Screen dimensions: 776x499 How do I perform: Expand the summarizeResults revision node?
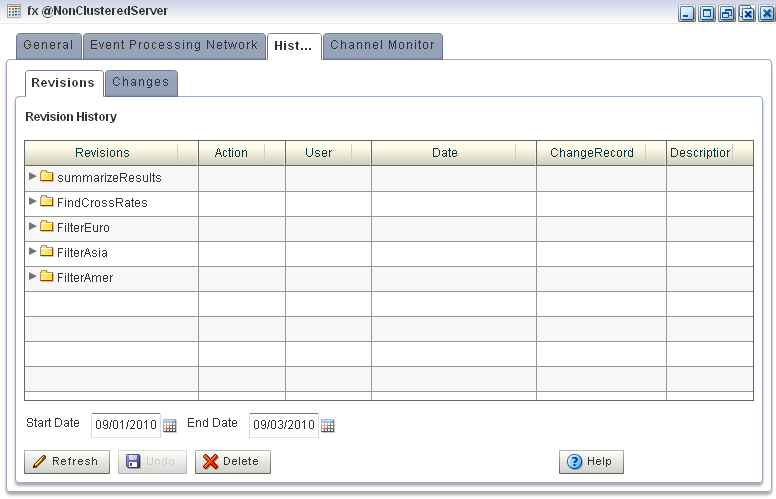click(x=33, y=177)
